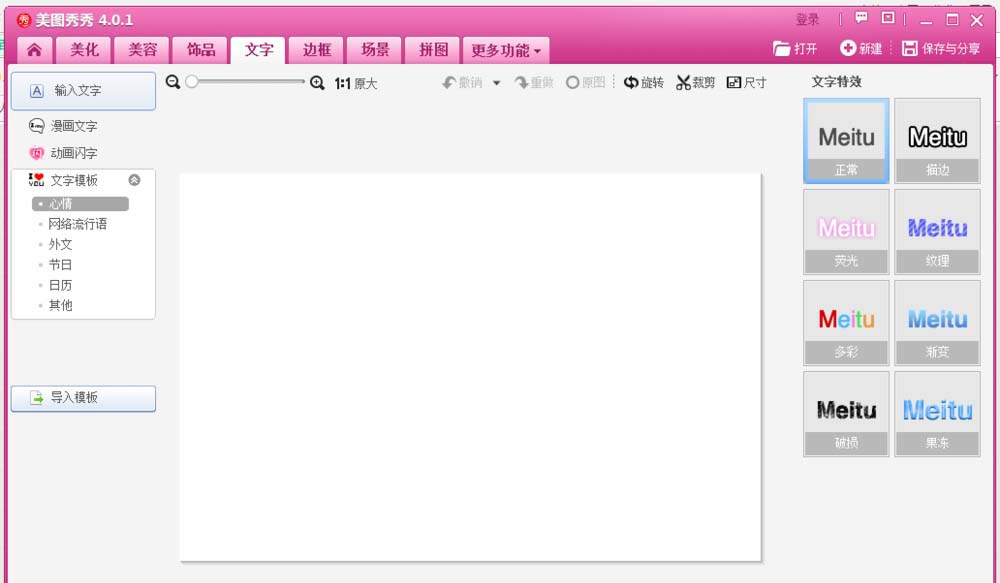Screen dimensions: 1000x583
Task: Click the 导入模板 button
Action: click(84, 398)
